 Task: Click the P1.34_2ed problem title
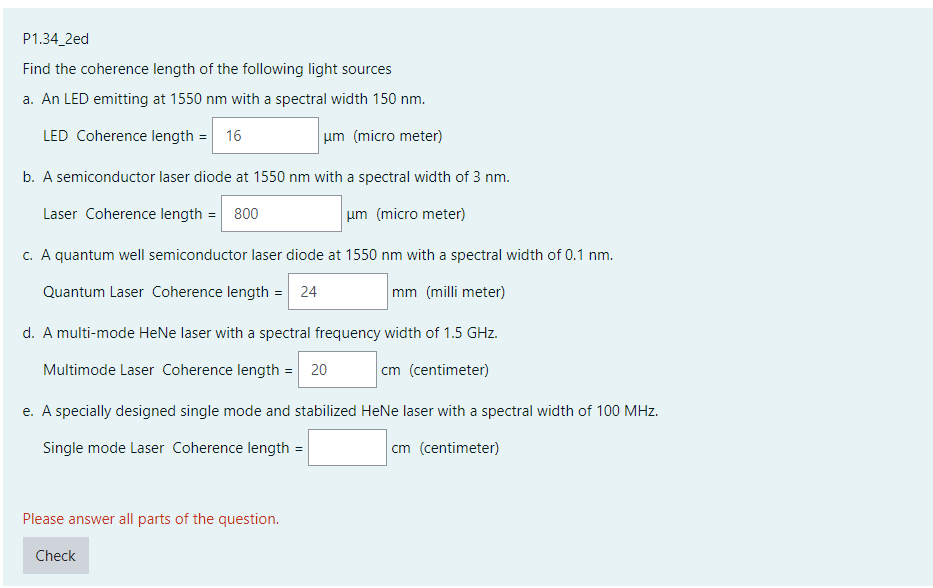coord(54,38)
